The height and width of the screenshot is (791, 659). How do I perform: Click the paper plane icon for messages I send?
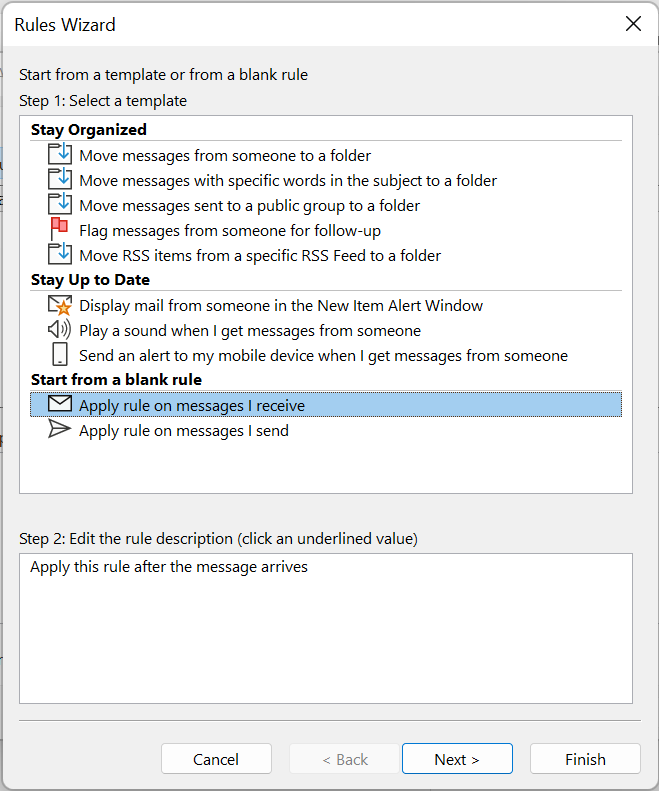(60, 429)
